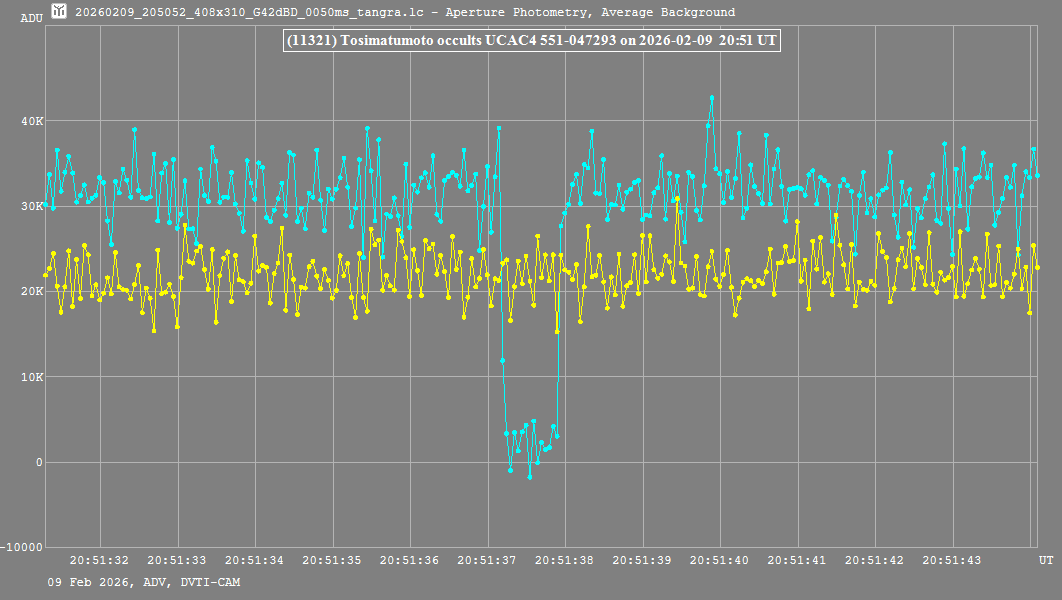Click the footer text 09 Feb 2026, ADV, DVTI-CAM
The height and width of the screenshot is (600, 1062).
point(143,582)
